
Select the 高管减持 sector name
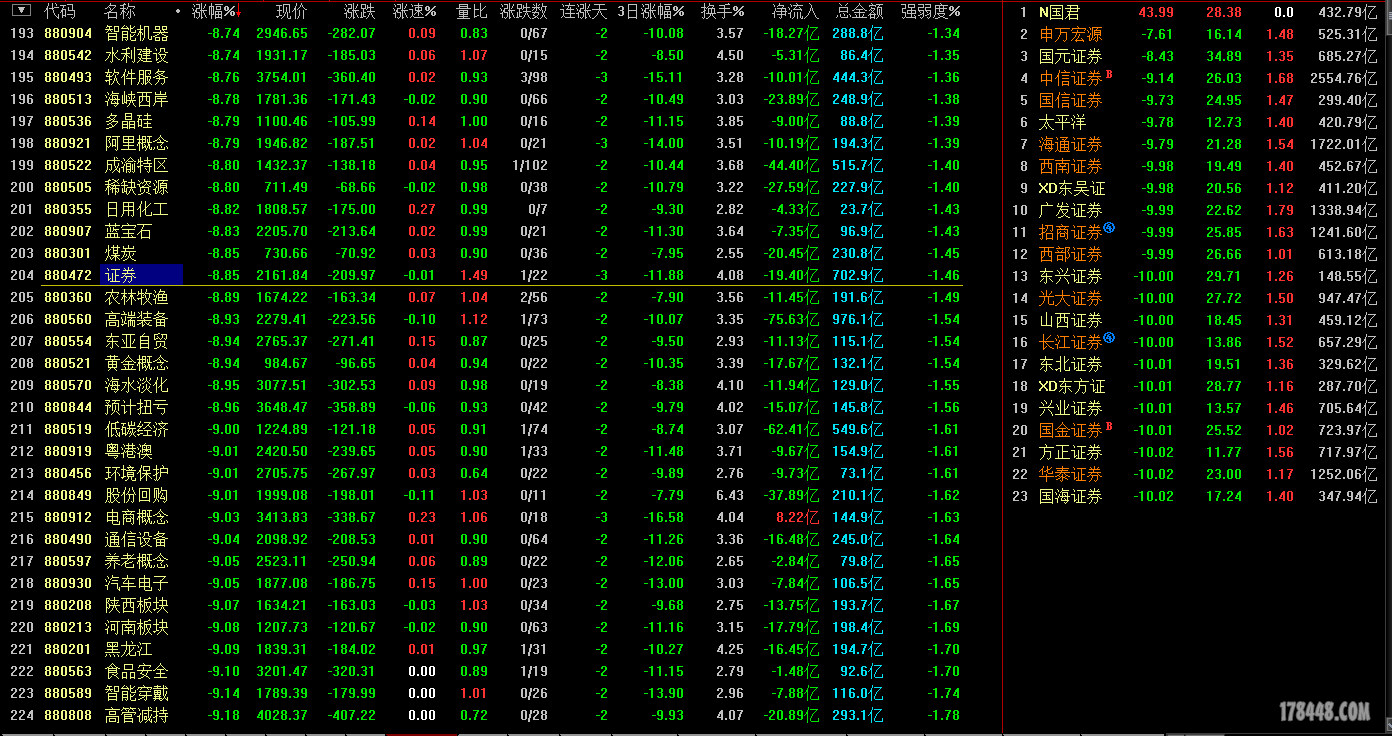137,715
